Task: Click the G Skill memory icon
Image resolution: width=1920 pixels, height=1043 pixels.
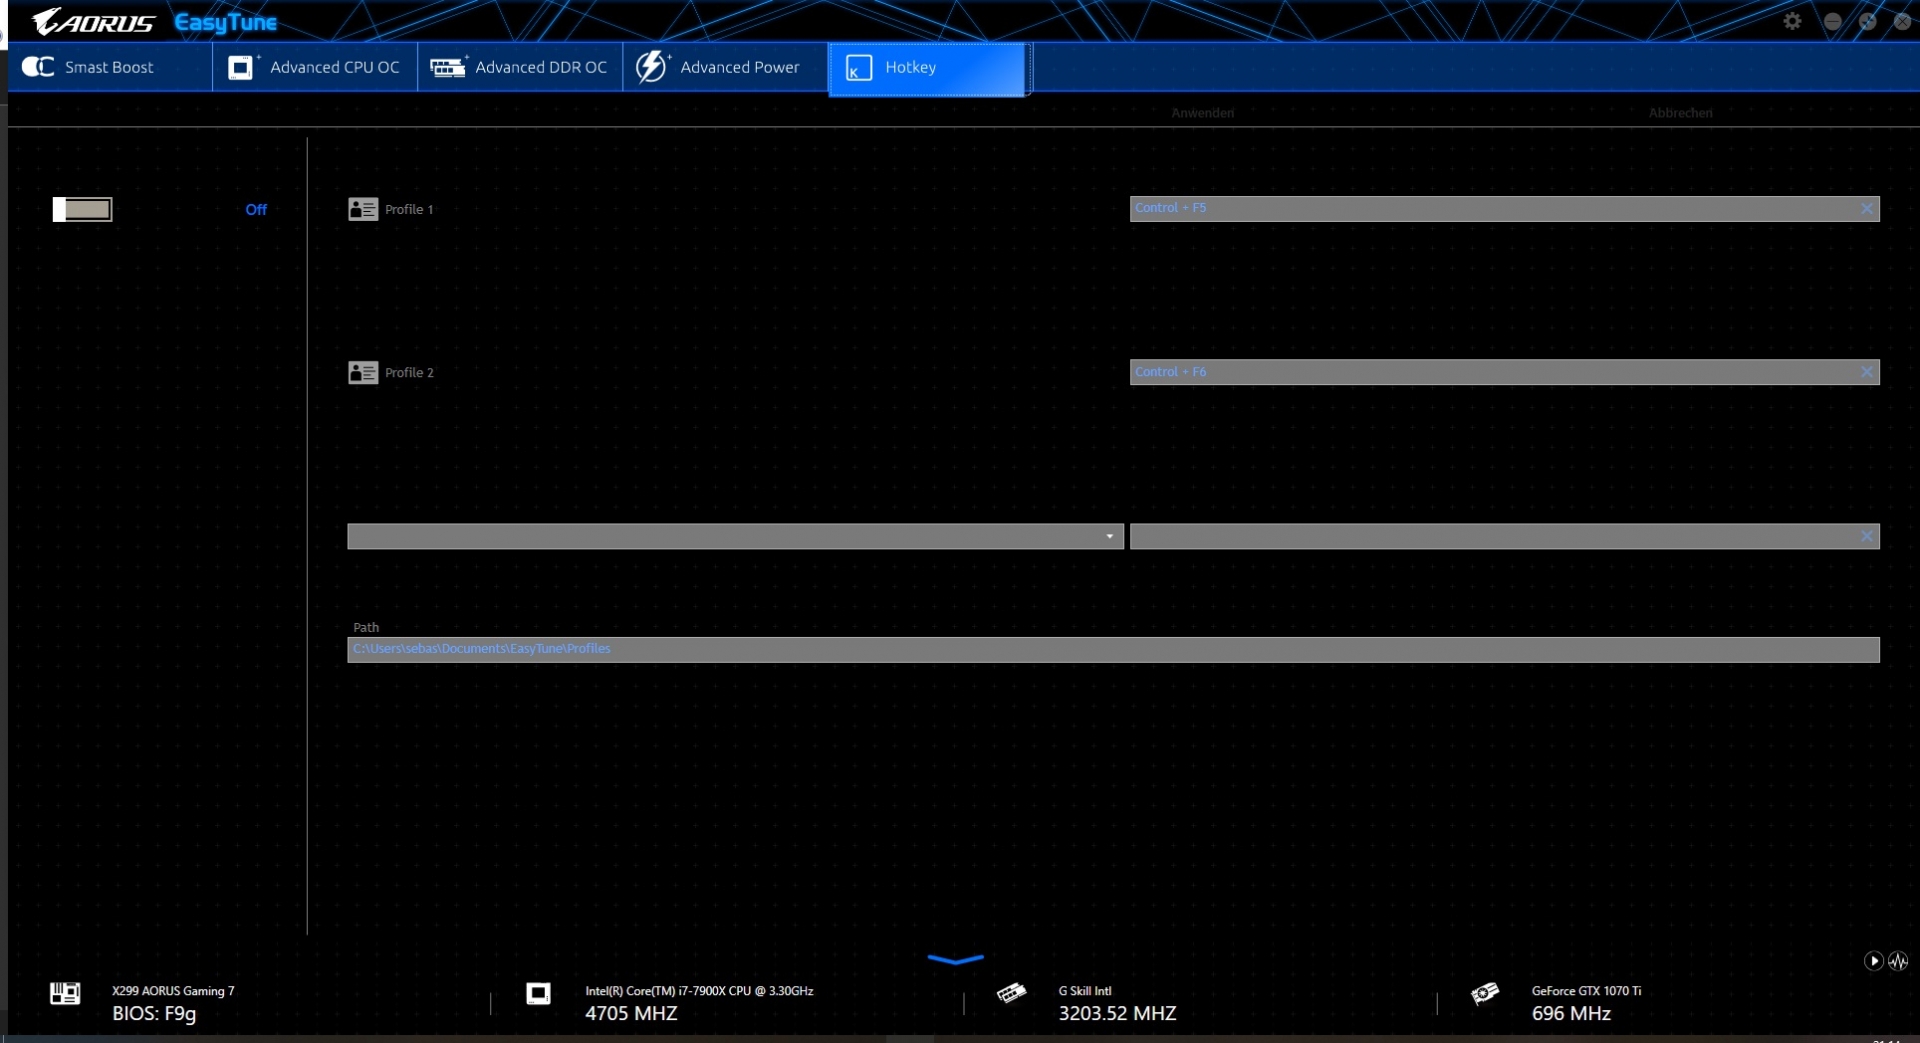Action: click(1011, 993)
